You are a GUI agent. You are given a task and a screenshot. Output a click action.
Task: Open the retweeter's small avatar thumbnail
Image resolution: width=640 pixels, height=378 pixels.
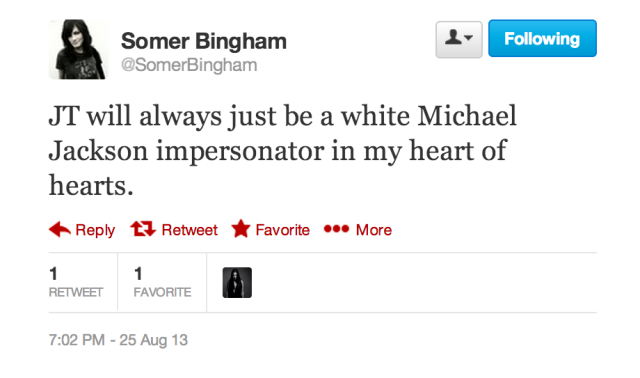(237, 282)
